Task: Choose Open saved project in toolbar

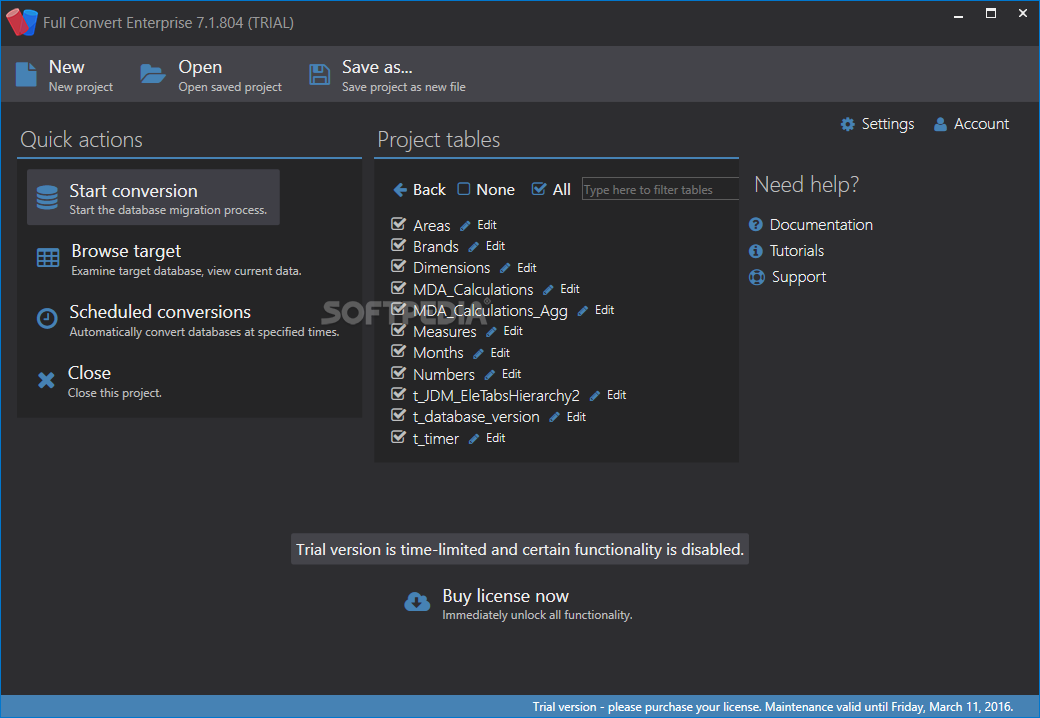Action: click(212, 75)
